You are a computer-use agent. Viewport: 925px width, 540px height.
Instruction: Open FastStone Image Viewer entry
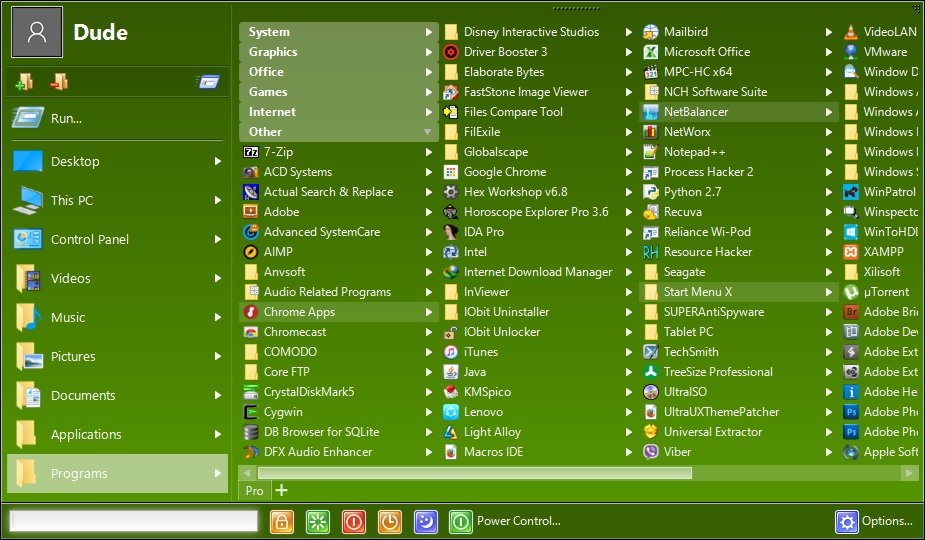[539, 91]
